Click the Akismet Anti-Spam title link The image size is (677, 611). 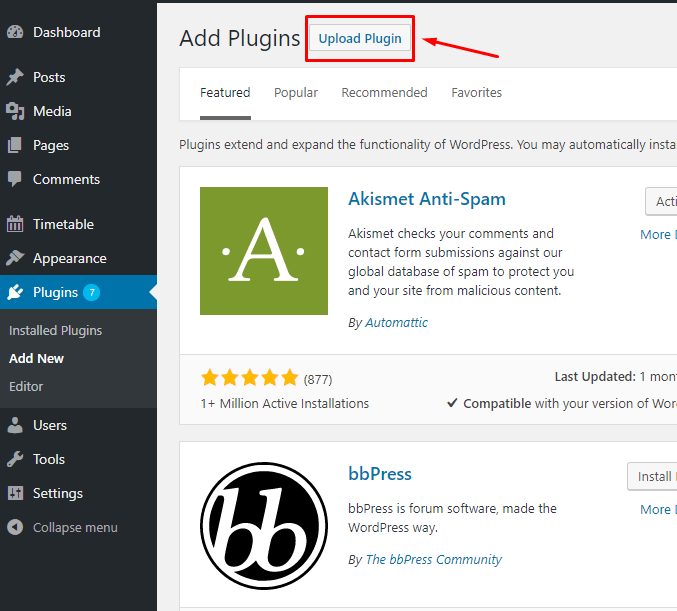coord(427,199)
